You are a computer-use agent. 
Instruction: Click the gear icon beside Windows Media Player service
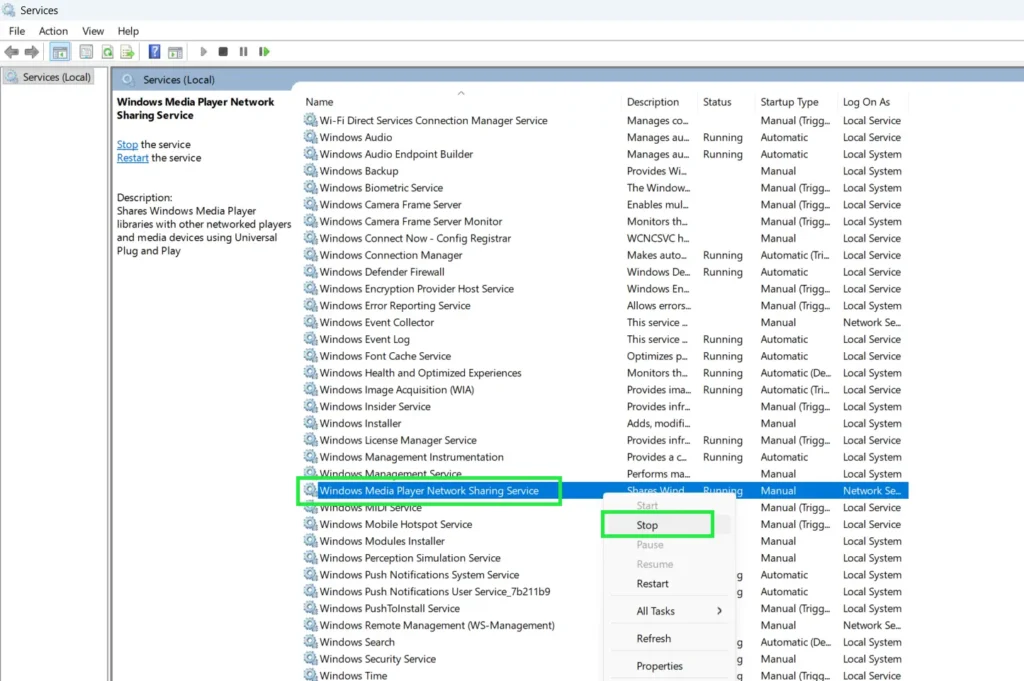[x=312, y=490]
